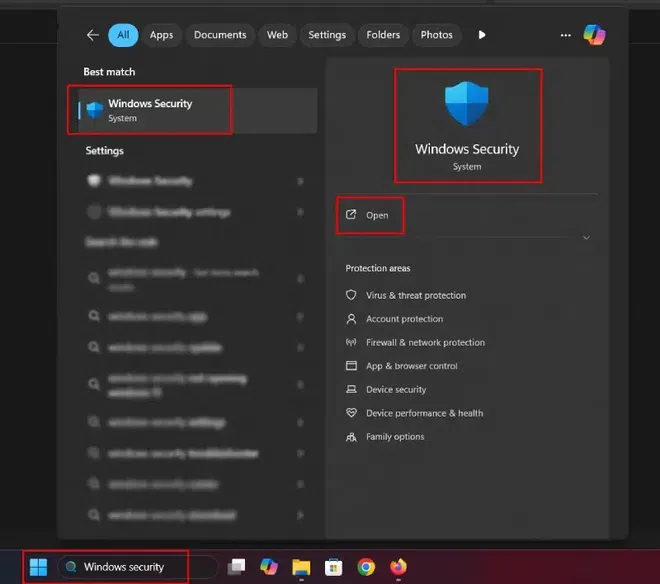
Task: Click the Virus & threat protection shield icon
Action: (351, 295)
